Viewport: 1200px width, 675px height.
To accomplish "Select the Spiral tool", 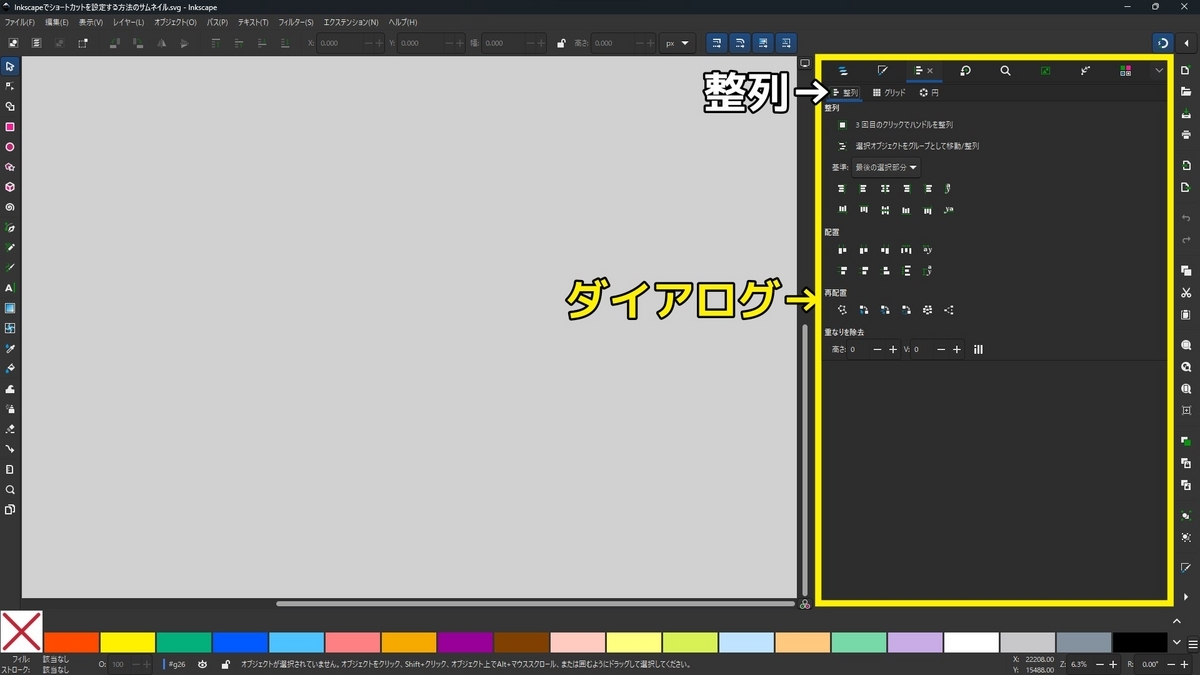I will 10,207.
